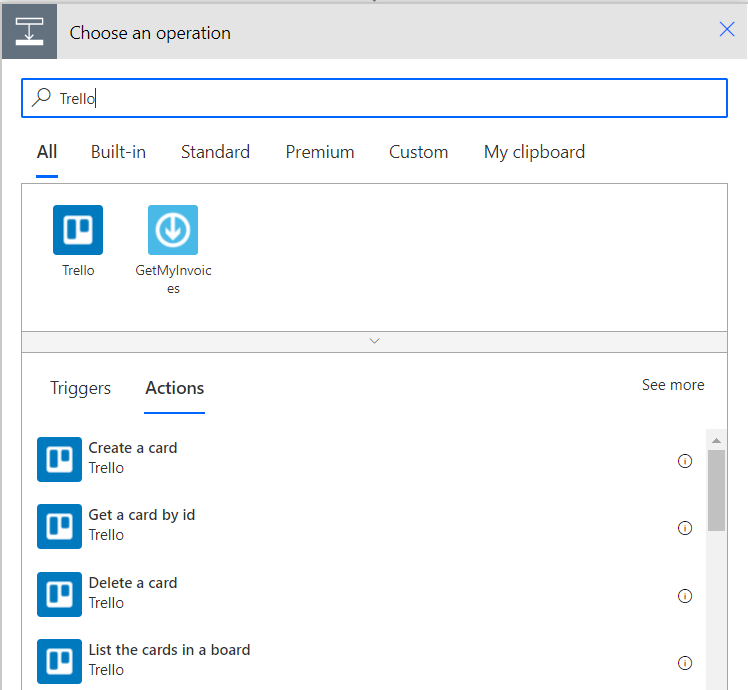The height and width of the screenshot is (690, 748).
Task: Switch to the Built-in tab
Action: (x=118, y=152)
